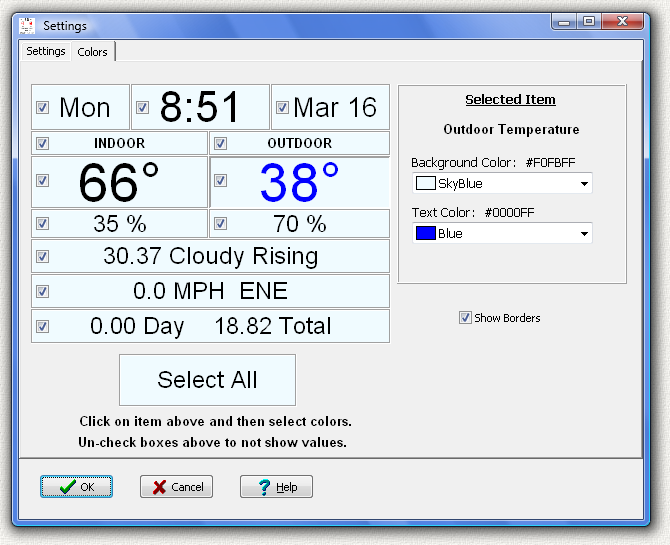Toggle the 0.00 Day rainfall checkbox
This screenshot has width=670, height=545.
coord(42,327)
